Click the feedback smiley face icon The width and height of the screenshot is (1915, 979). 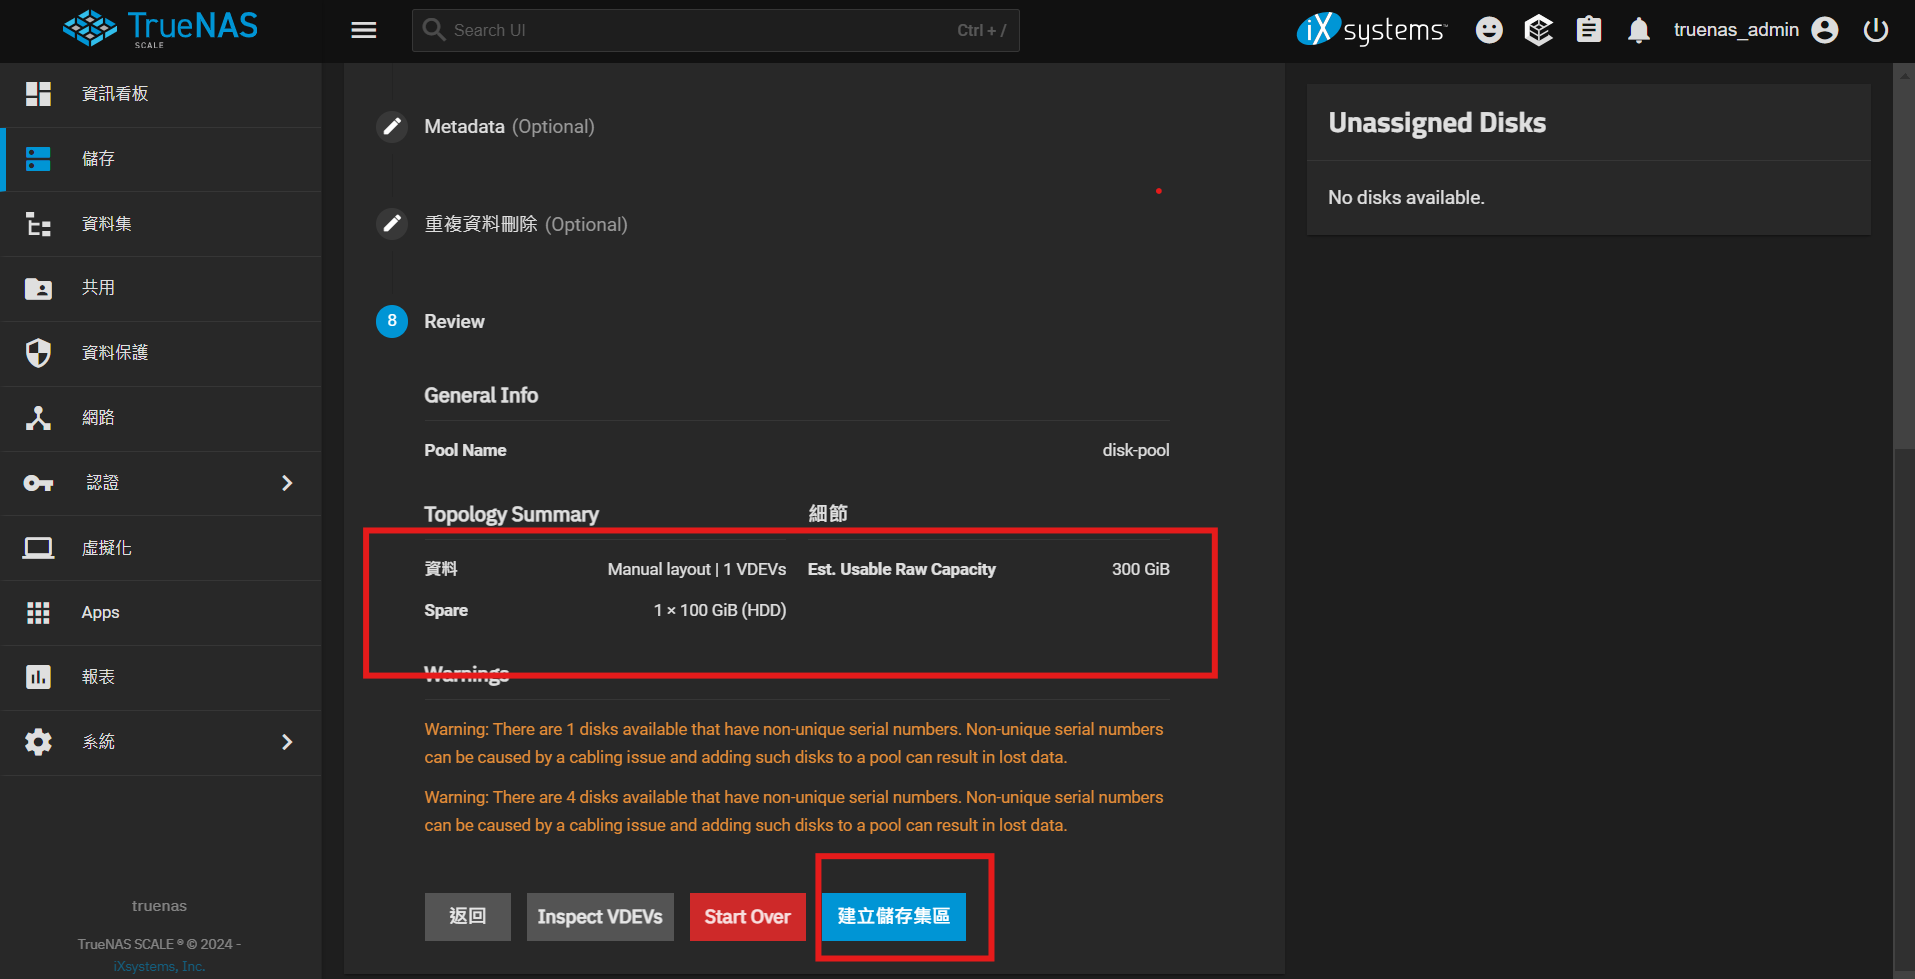1489,30
